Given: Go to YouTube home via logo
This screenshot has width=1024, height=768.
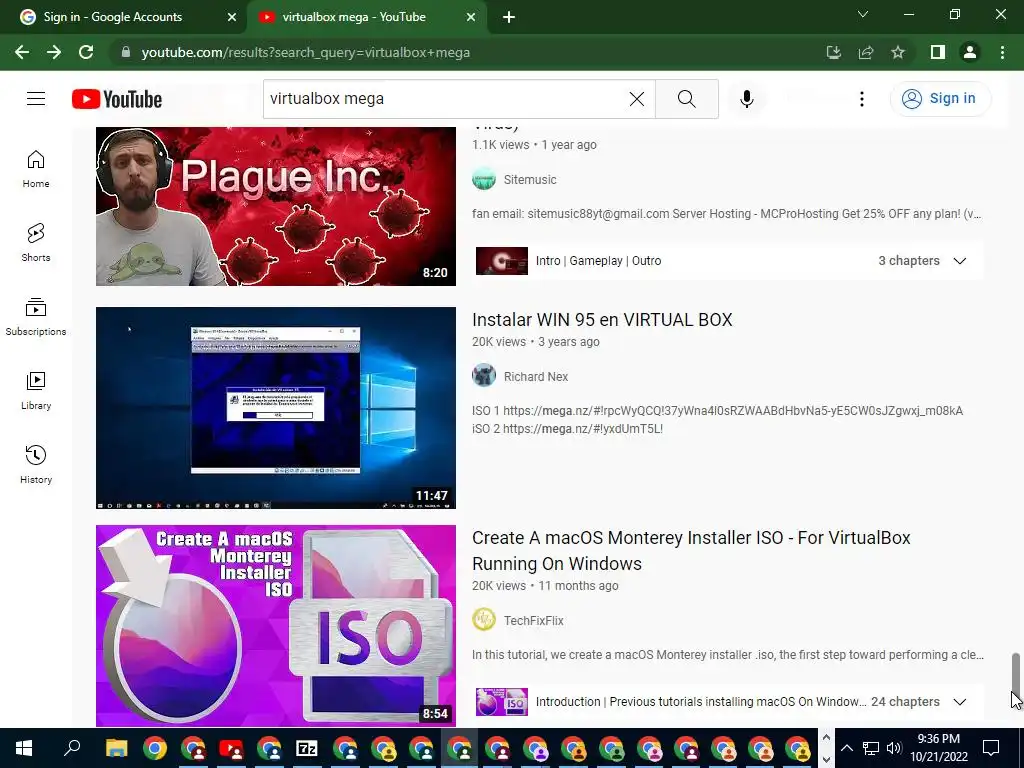Looking at the screenshot, I should pyautogui.click(x=117, y=99).
